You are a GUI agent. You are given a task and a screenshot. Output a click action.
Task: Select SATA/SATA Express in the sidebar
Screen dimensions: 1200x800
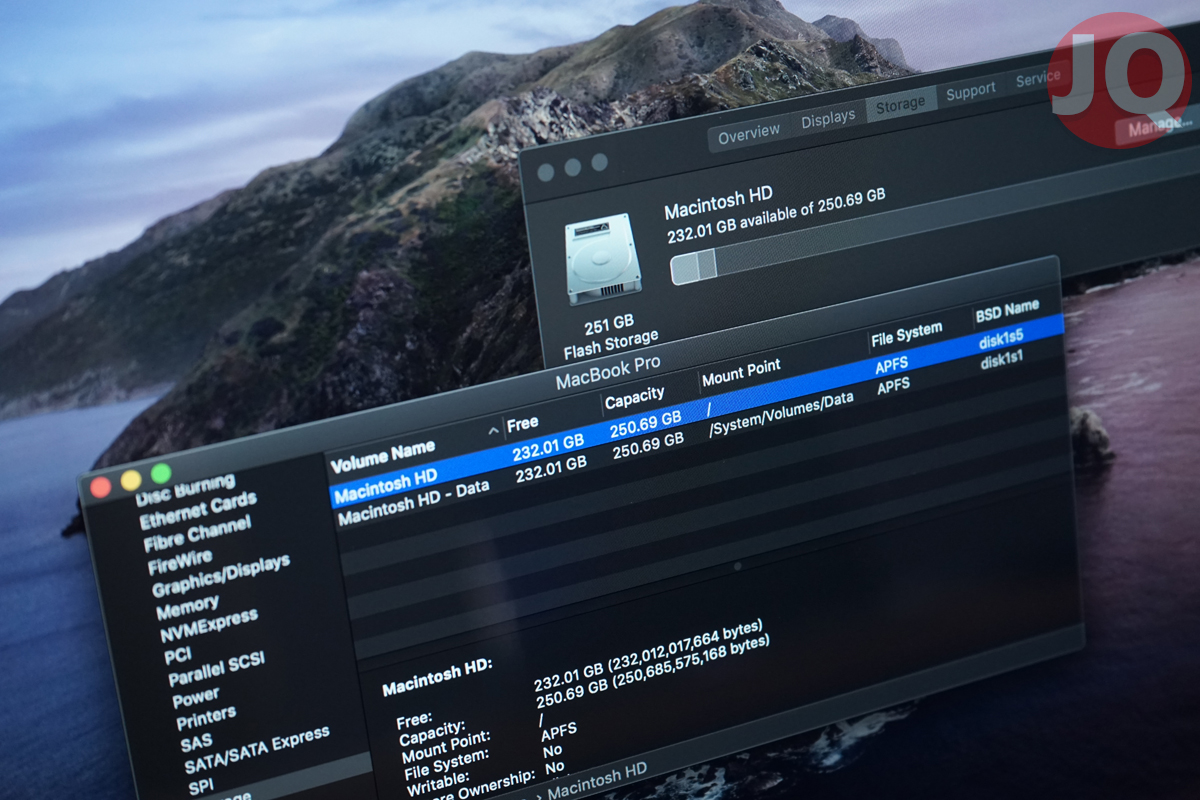(x=257, y=750)
